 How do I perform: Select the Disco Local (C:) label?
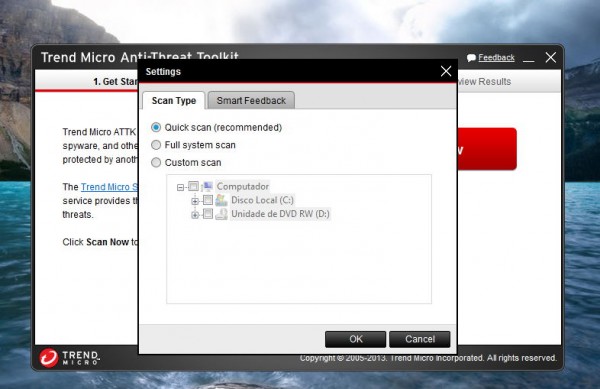tap(262, 200)
